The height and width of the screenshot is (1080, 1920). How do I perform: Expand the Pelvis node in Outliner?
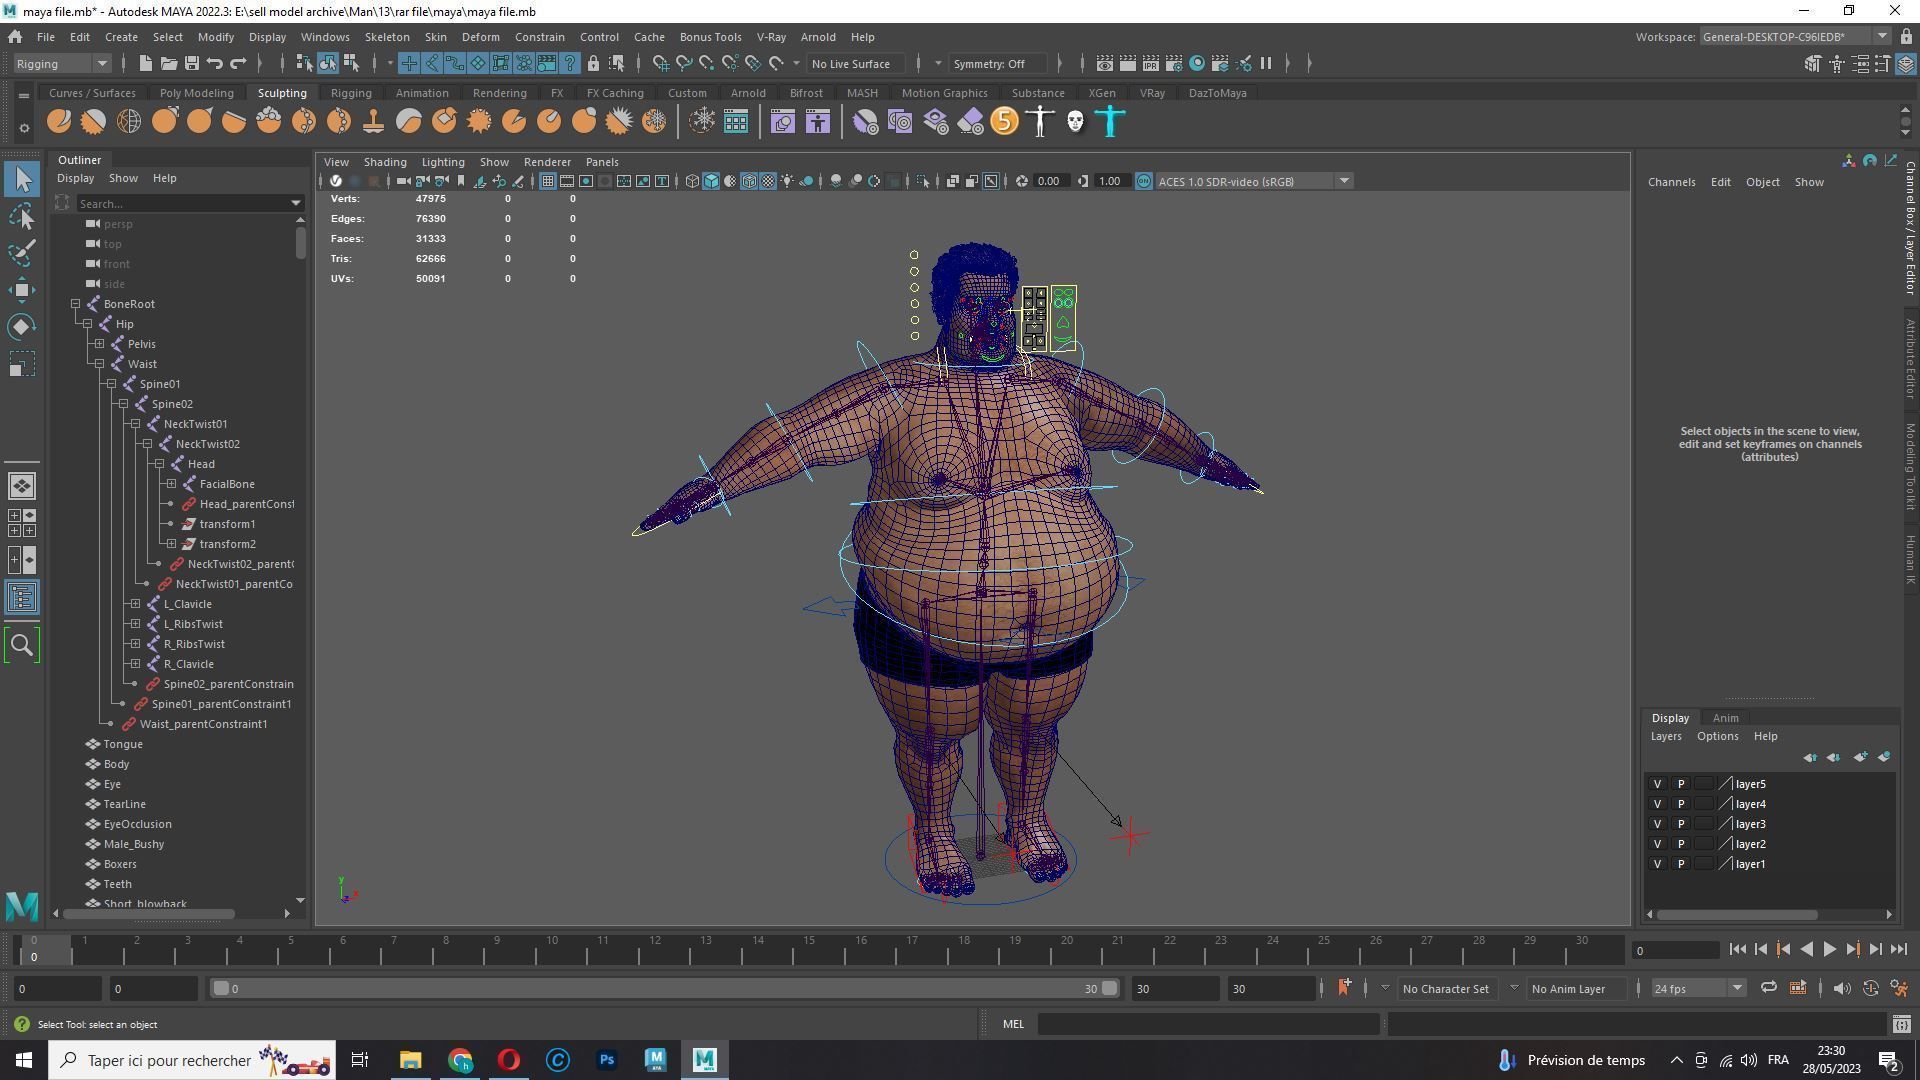(x=100, y=344)
